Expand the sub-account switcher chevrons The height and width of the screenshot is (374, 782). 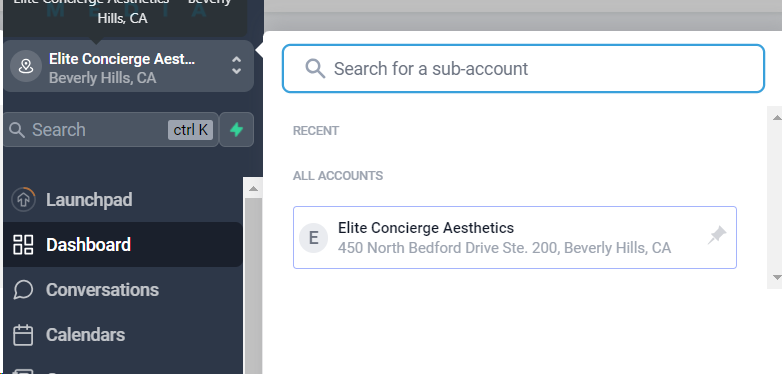[236, 65]
